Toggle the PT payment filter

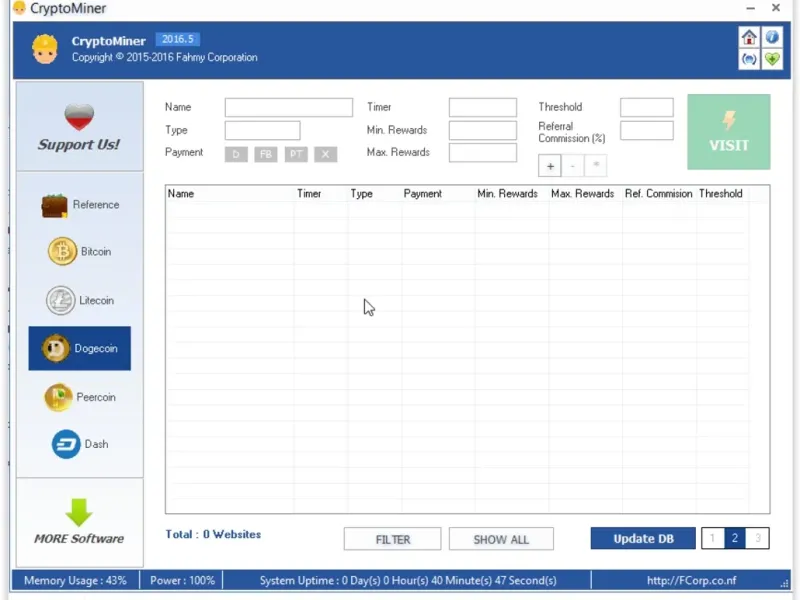pos(296,154)
